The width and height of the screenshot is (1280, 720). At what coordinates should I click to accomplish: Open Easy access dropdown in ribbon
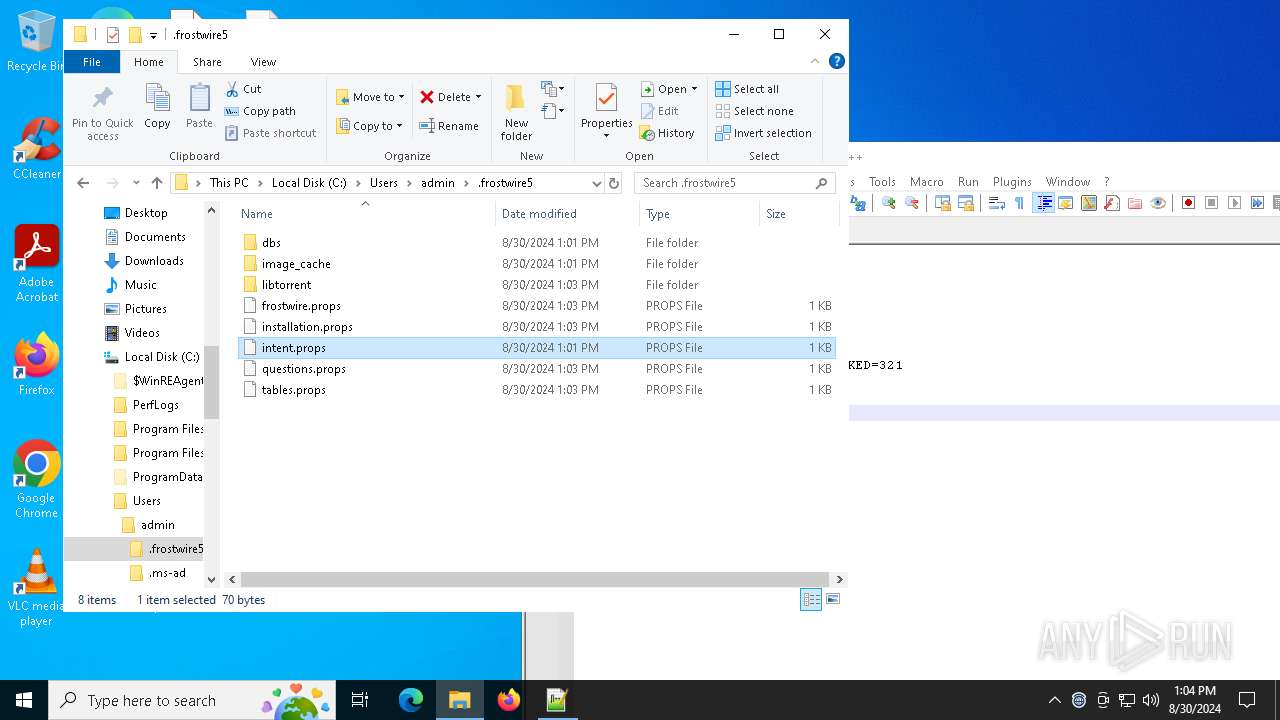[553, 111]
